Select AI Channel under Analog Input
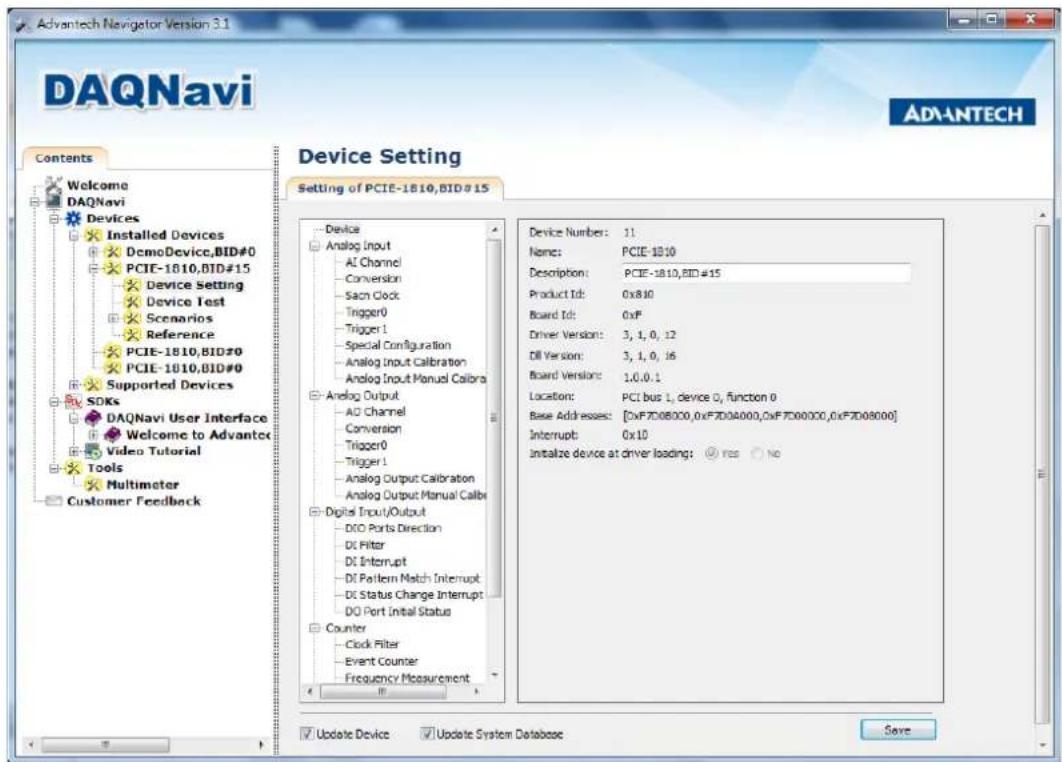The image size is (1062, 762). click(373, 262)
